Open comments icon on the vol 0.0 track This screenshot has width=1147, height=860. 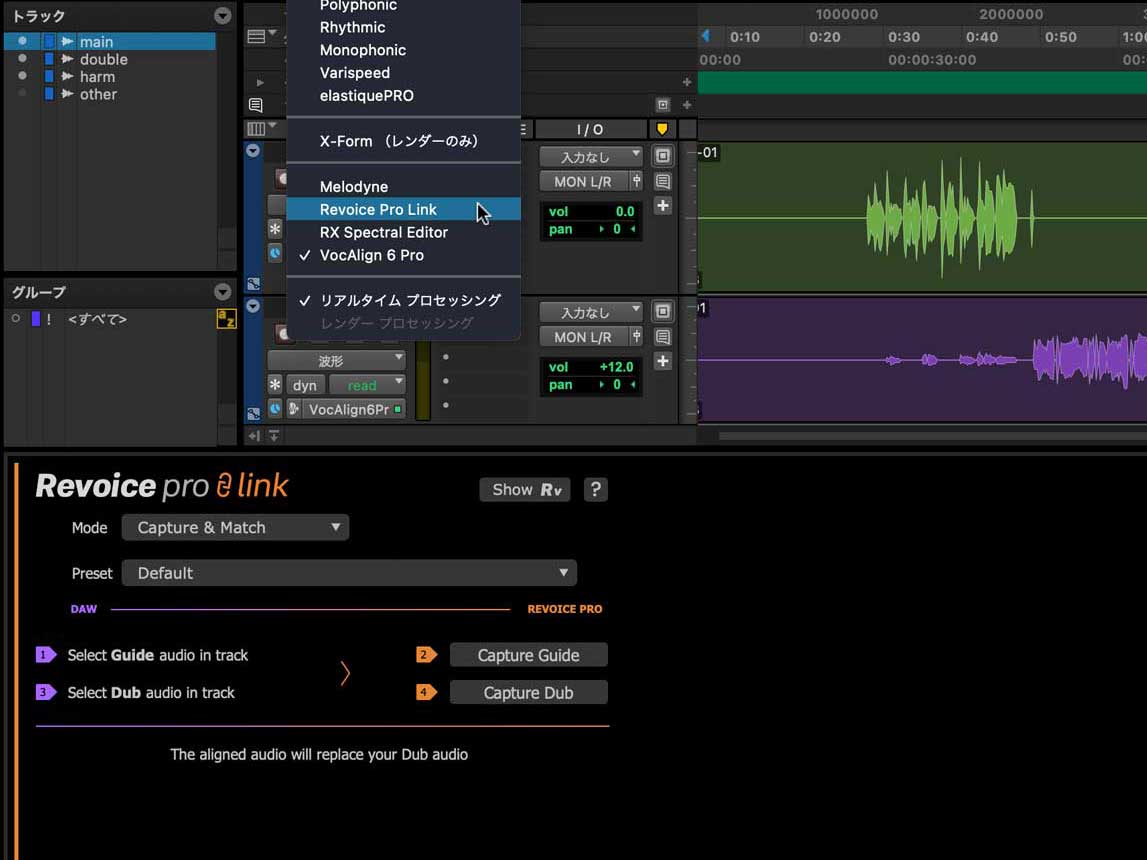click(663, 181)
